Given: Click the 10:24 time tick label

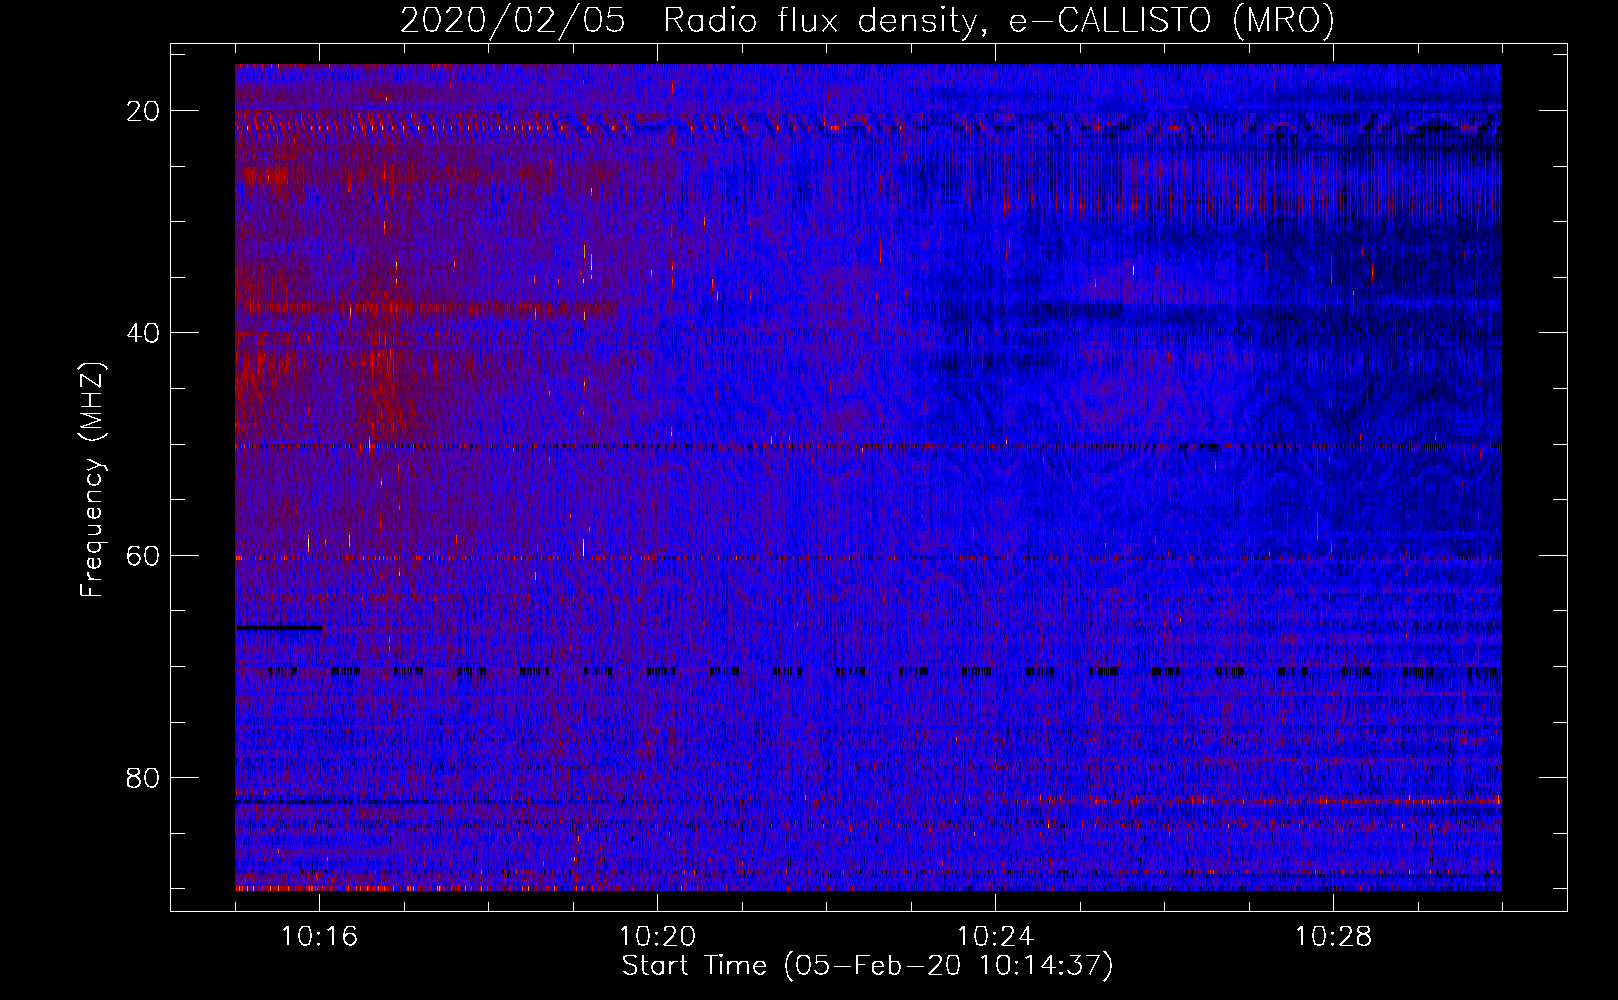Looking at the screenshot, I should tap(995, 937).
